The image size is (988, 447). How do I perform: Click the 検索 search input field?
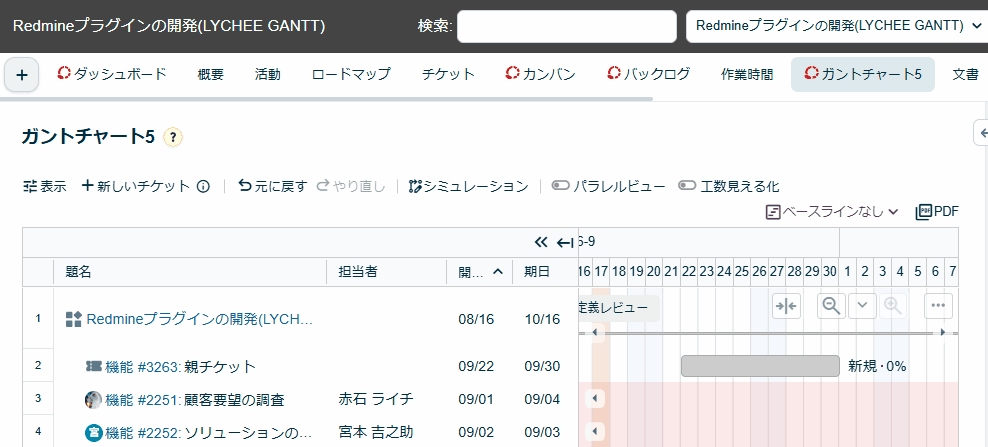click(566, 26)
